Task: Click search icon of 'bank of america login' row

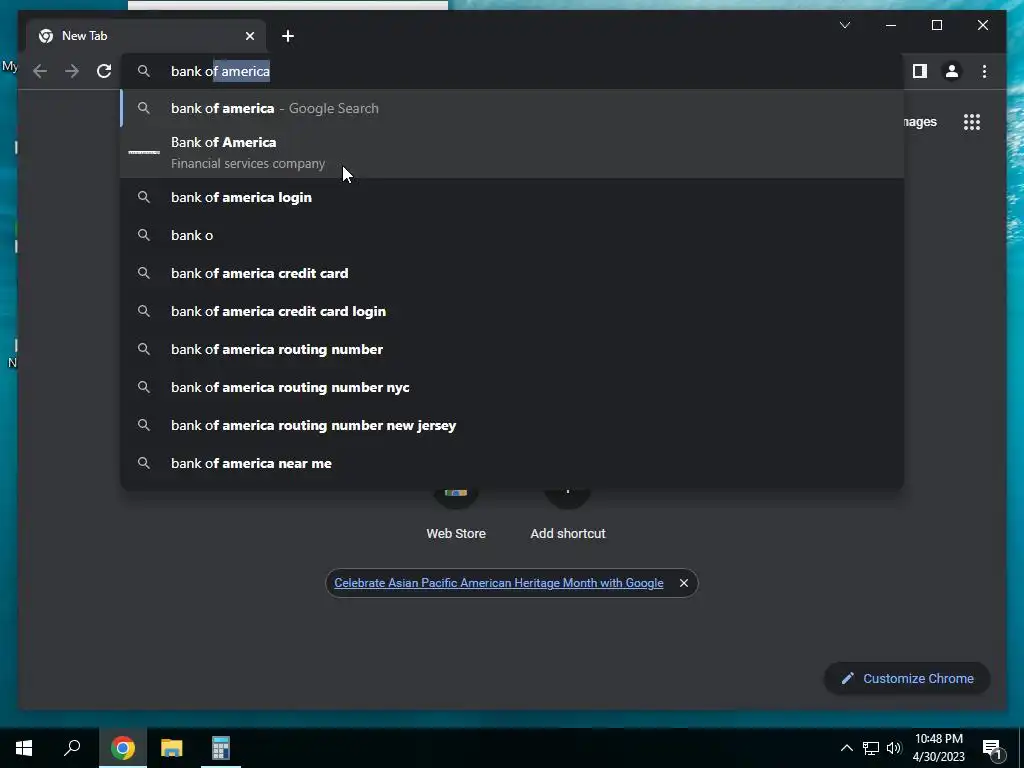Action: click(144, 197)
